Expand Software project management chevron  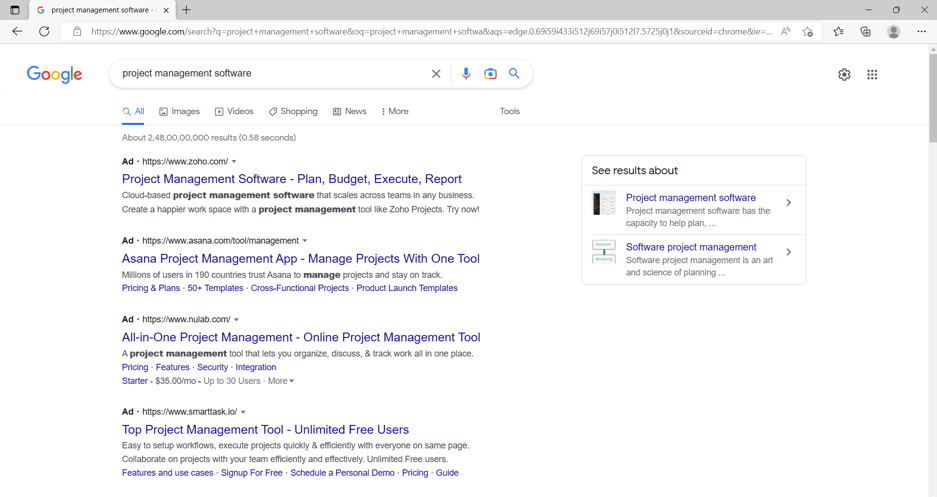pos(789,252)
